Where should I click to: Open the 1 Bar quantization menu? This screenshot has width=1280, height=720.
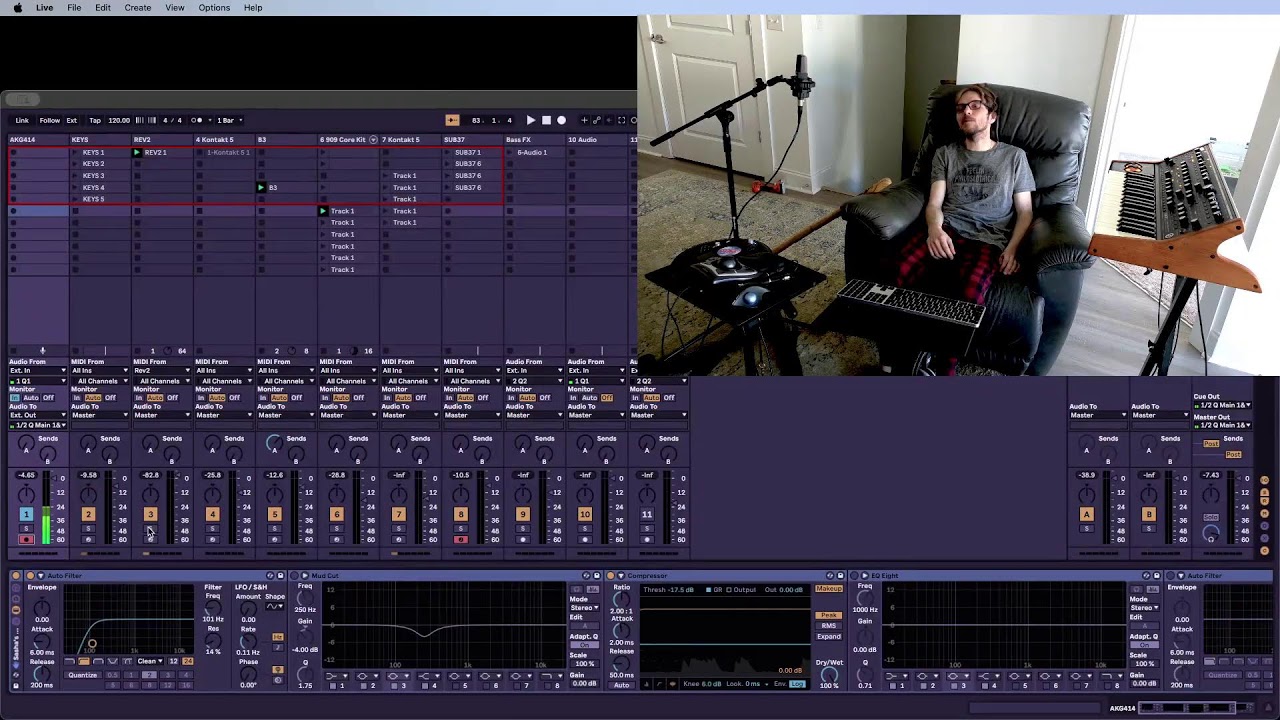pos(227,120)
